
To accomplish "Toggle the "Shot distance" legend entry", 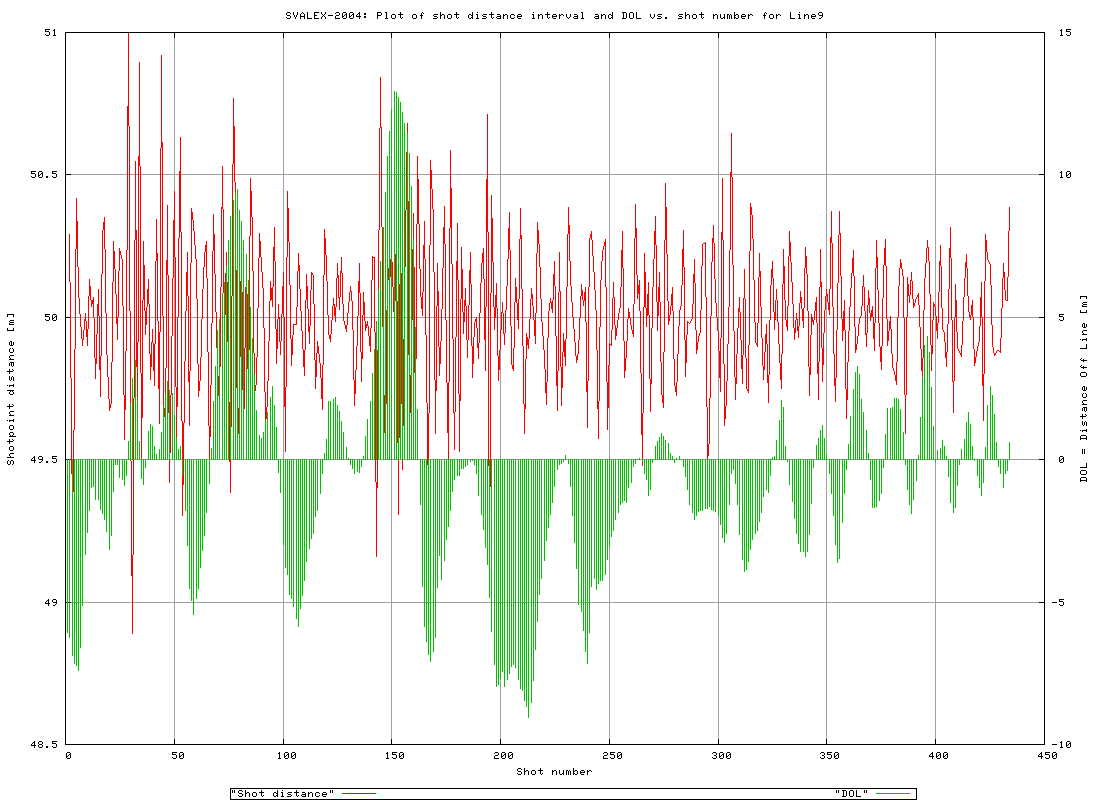I will pyautogui.click(x=285, y=792).
